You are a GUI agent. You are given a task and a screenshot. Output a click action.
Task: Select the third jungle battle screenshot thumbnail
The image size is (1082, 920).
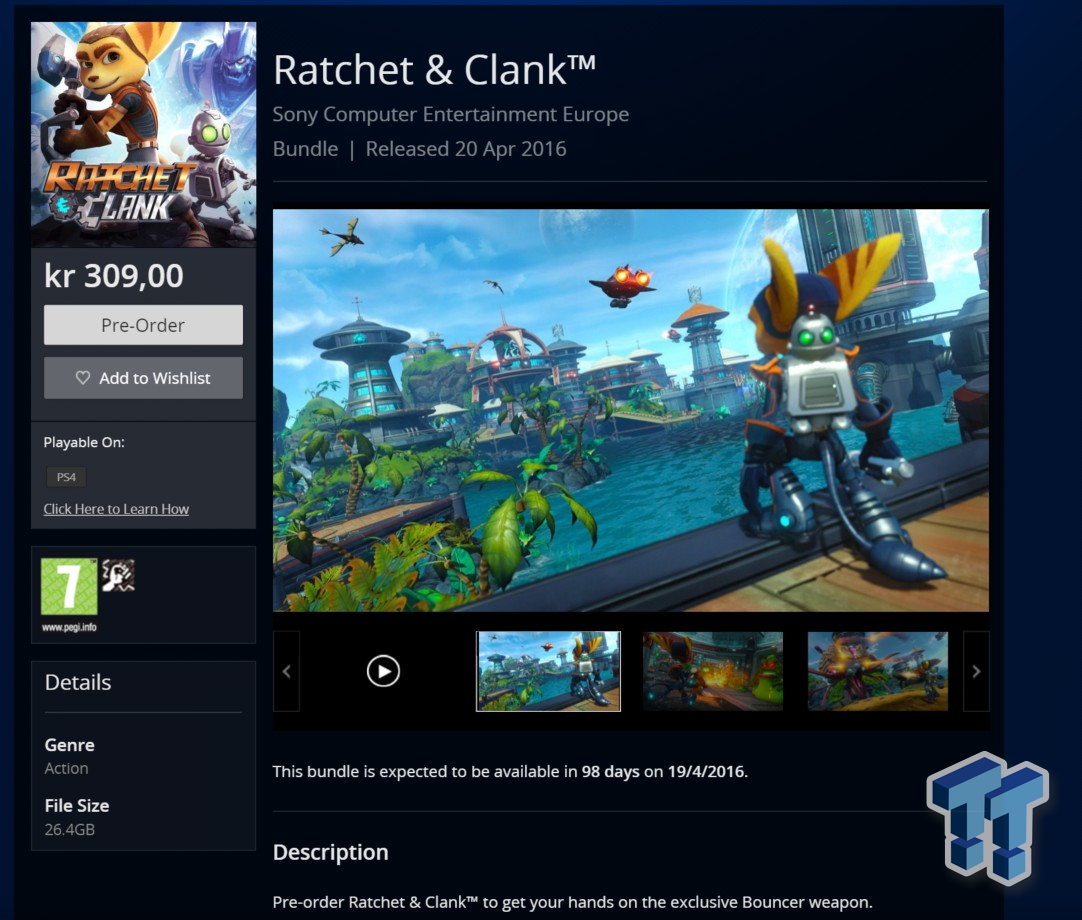[x=878, y=671]
